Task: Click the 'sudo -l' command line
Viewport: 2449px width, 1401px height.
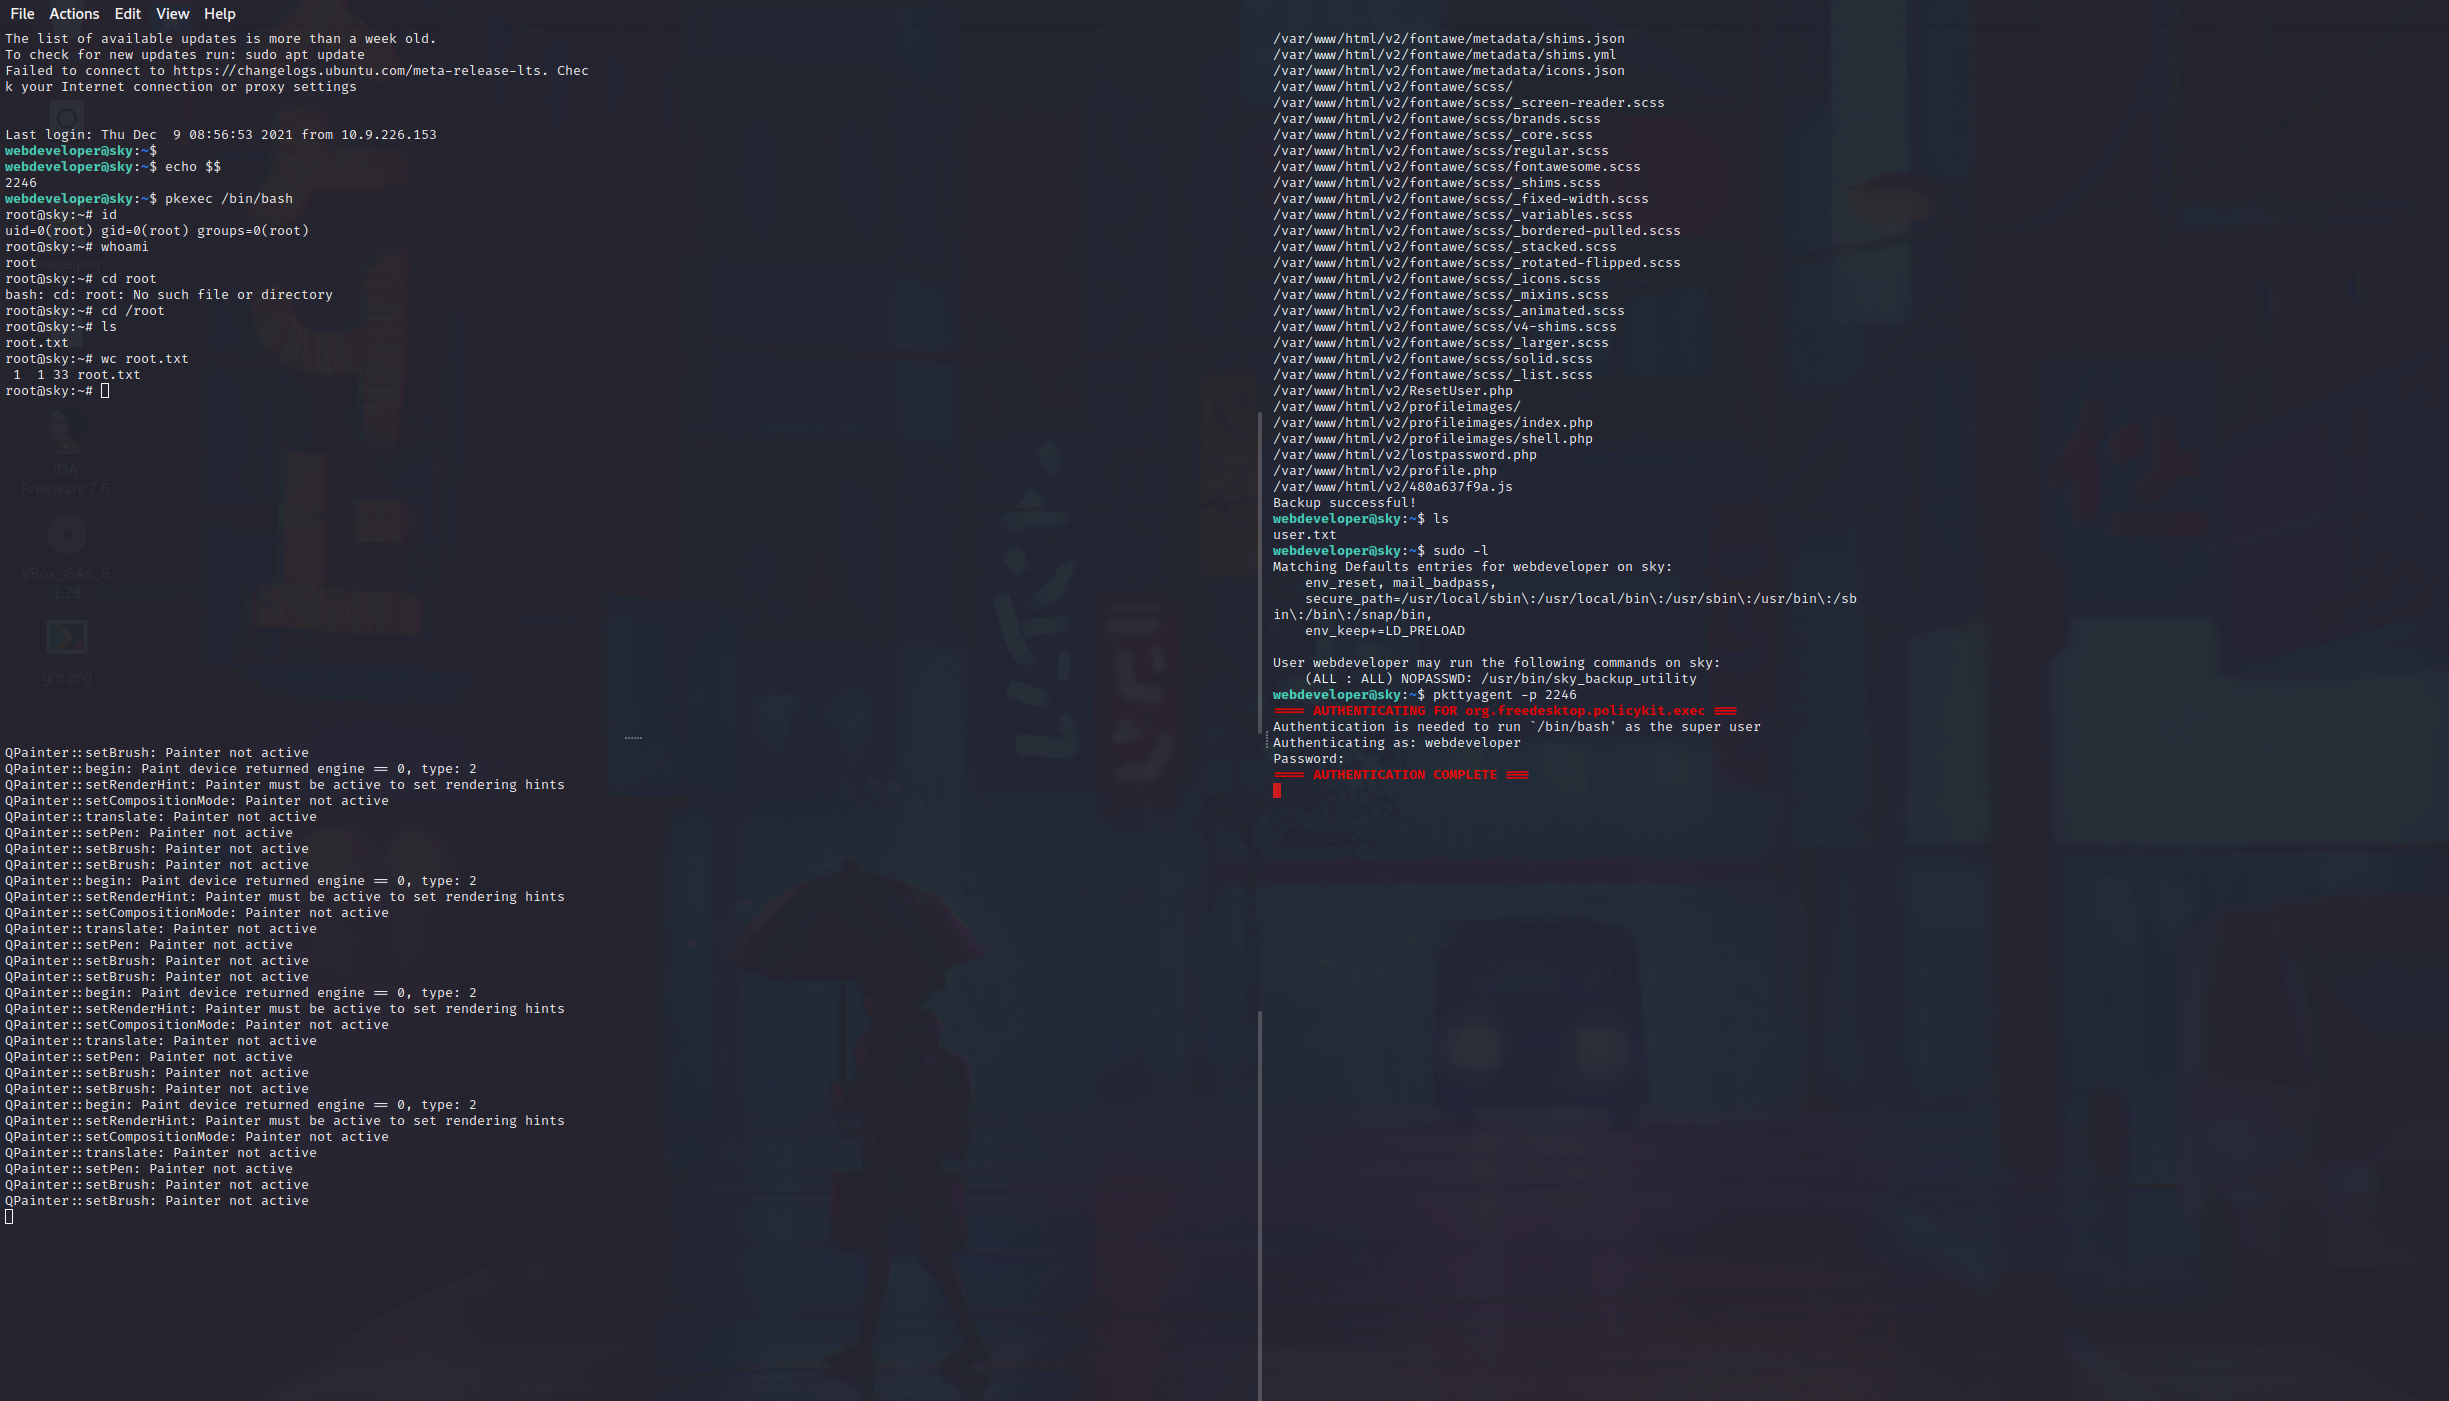Action: [1381, 551]
